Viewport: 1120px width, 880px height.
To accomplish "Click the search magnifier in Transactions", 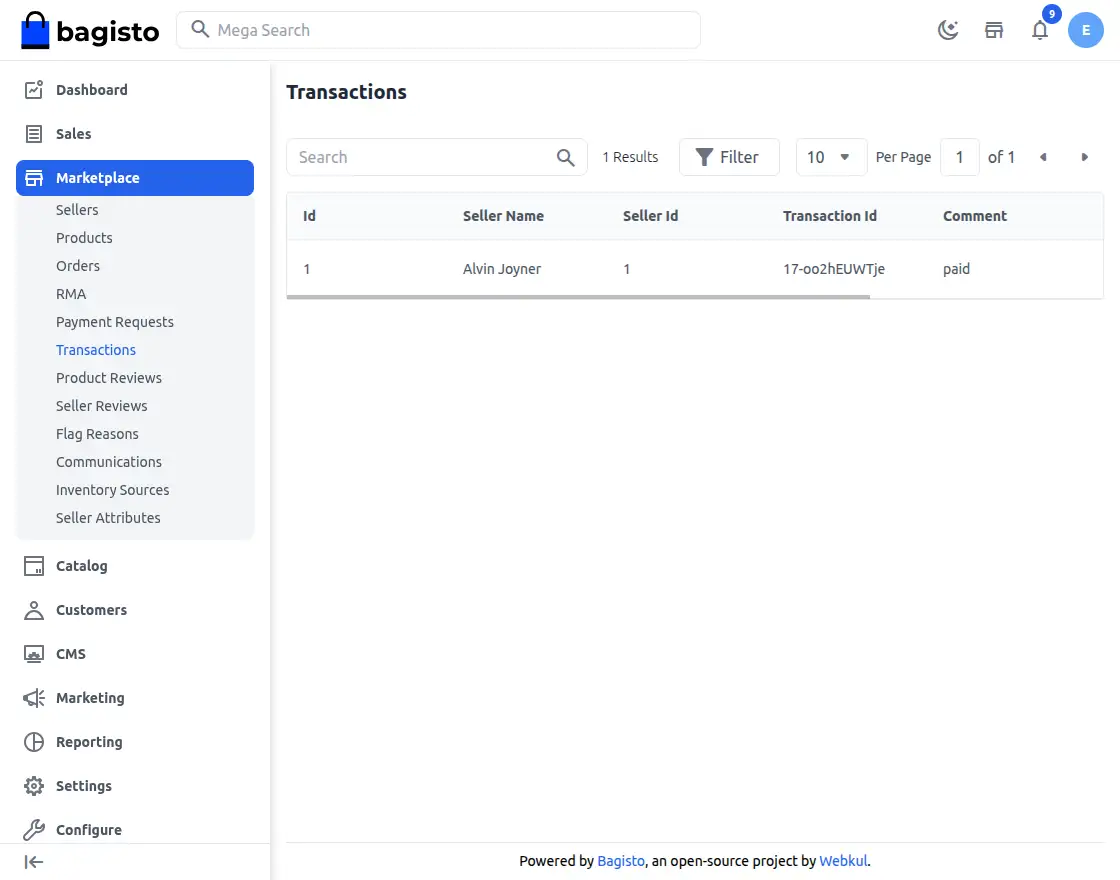I will [565, 157].
